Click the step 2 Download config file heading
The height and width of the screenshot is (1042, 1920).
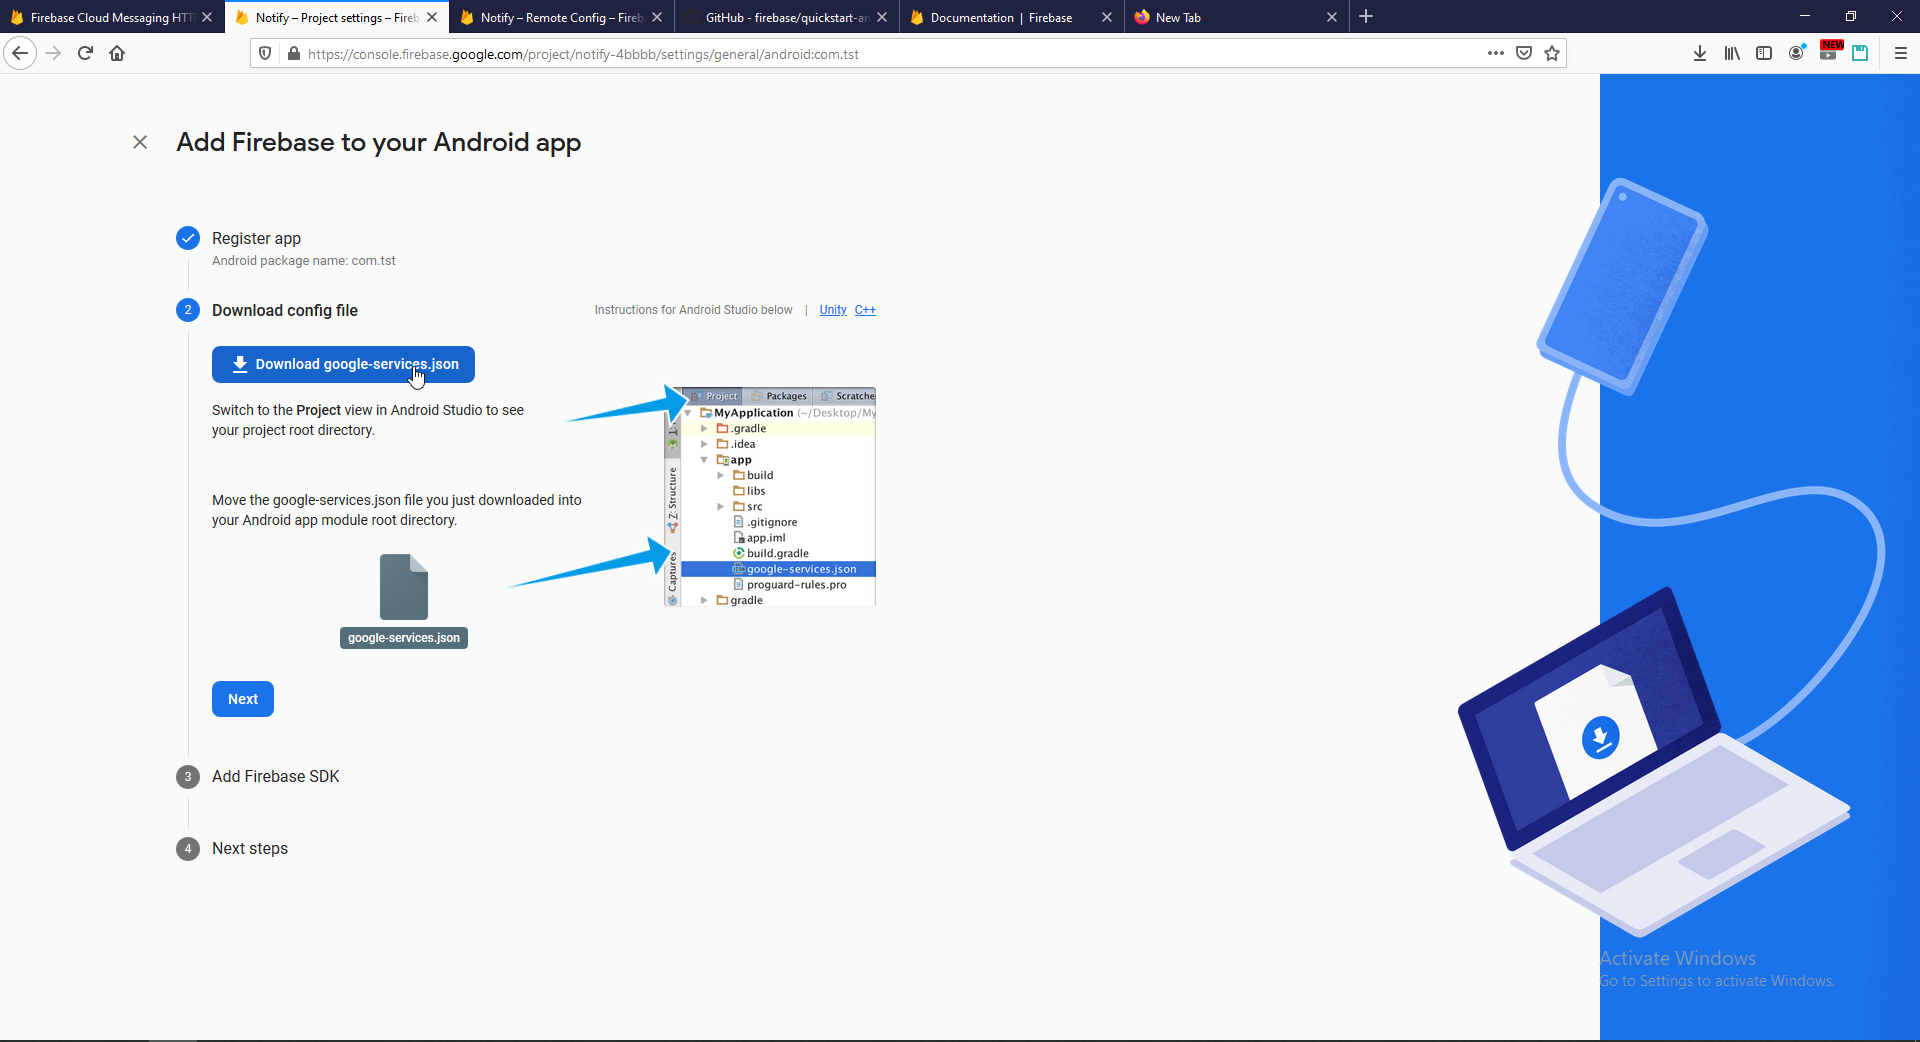285,310
